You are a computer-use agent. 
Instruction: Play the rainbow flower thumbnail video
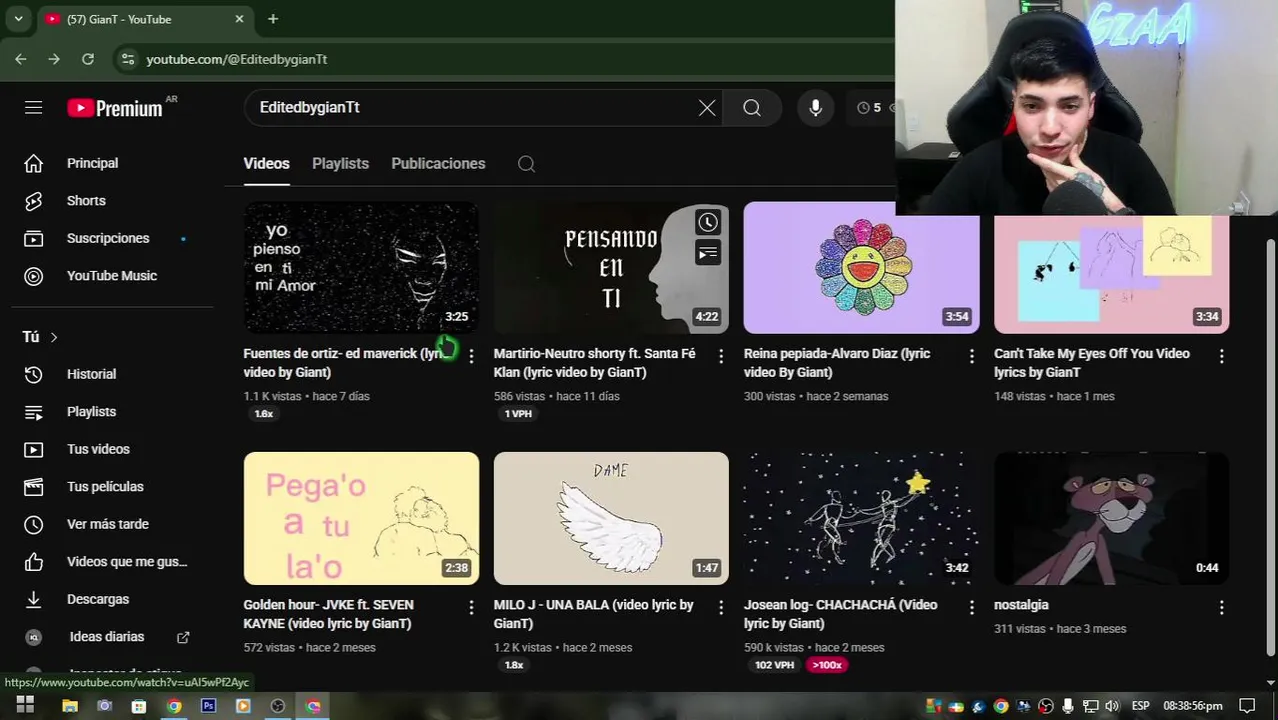861,267
